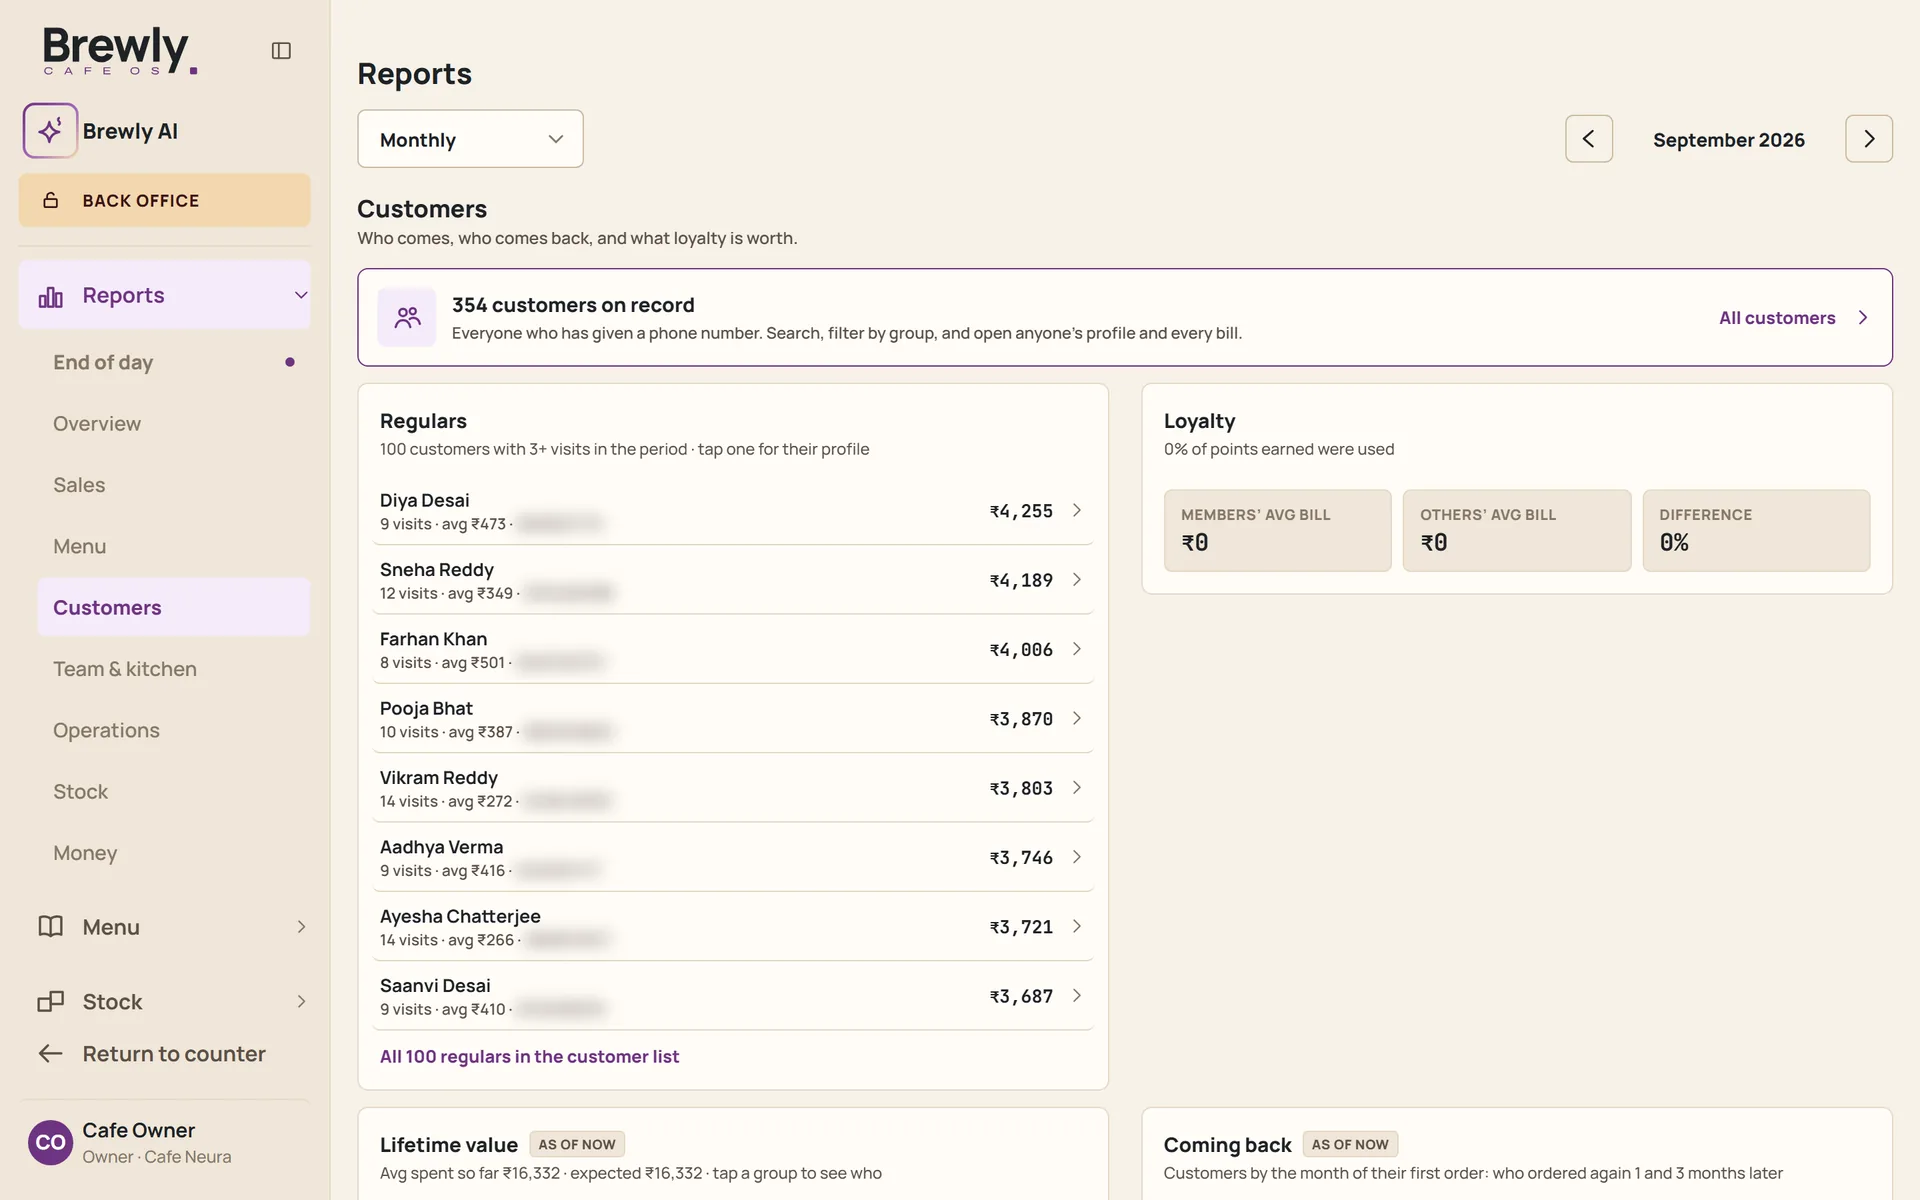The height and width of the screenshot is (1200, 1920).
Task: Click the Stock boxes icon
Action: click(51, 1002)
